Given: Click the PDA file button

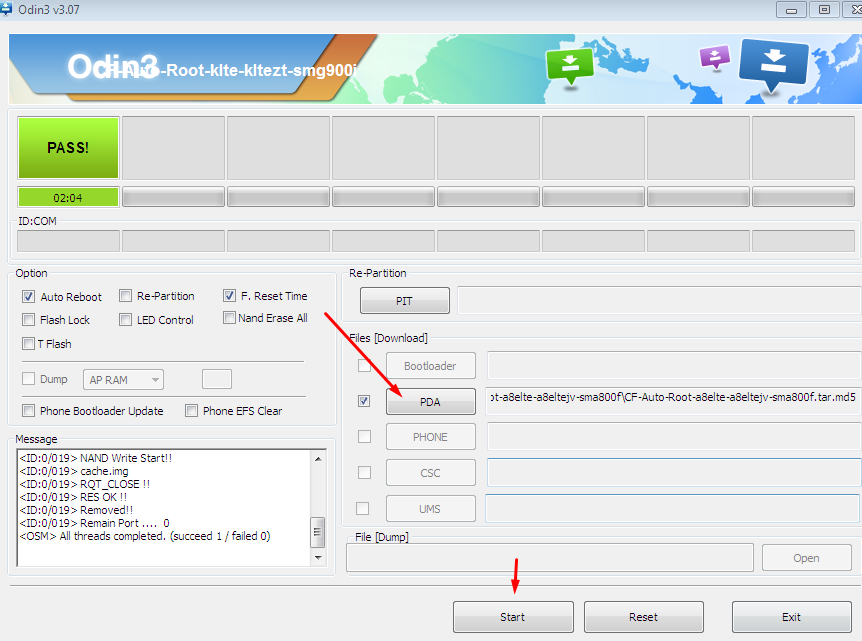Looking at the screenshot, I should tap(430, 402).
